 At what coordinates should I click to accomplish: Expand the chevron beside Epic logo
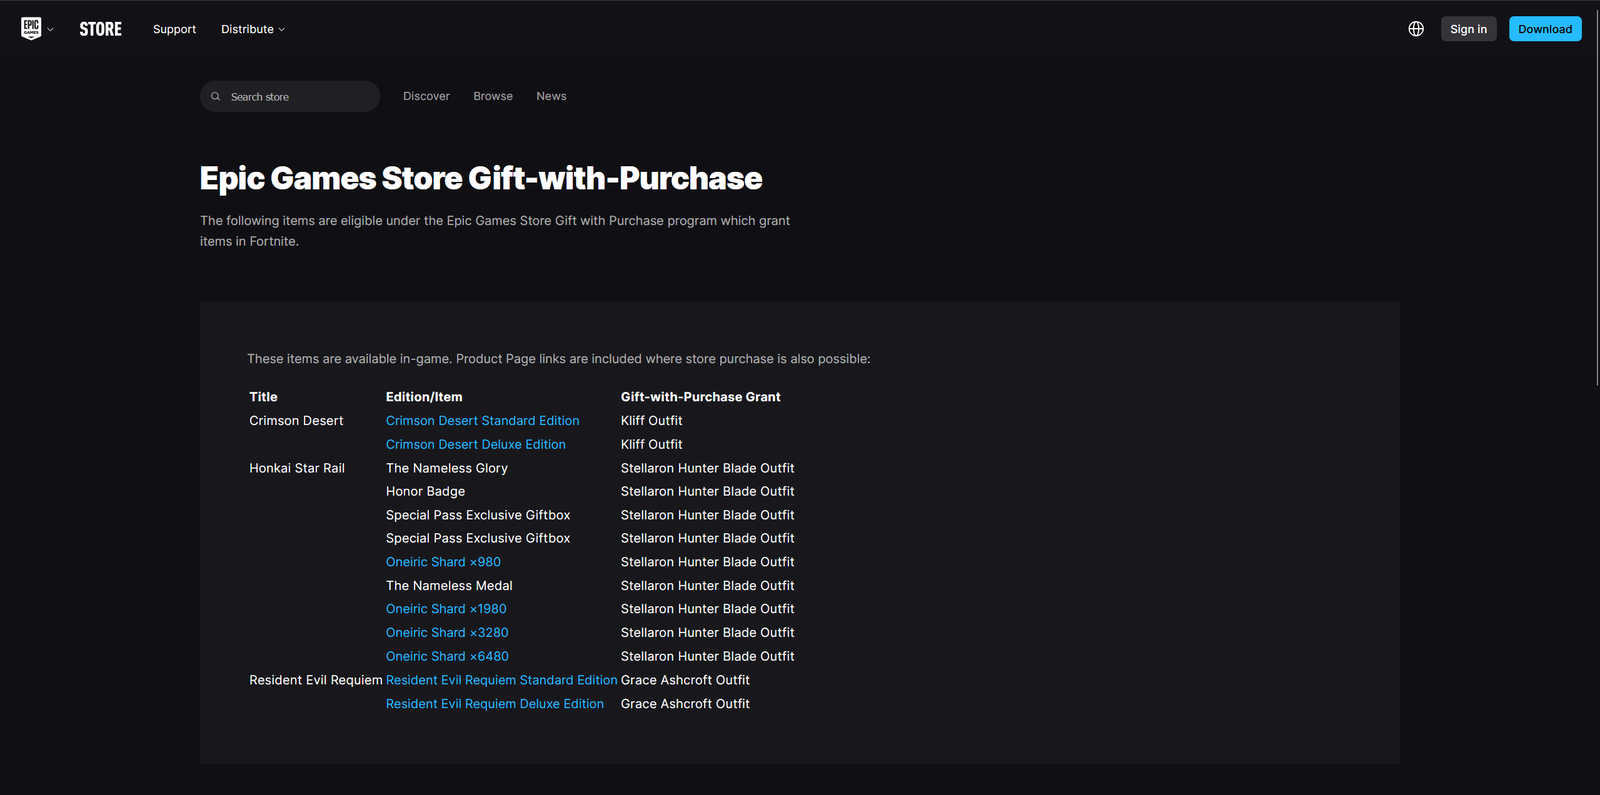51,29
